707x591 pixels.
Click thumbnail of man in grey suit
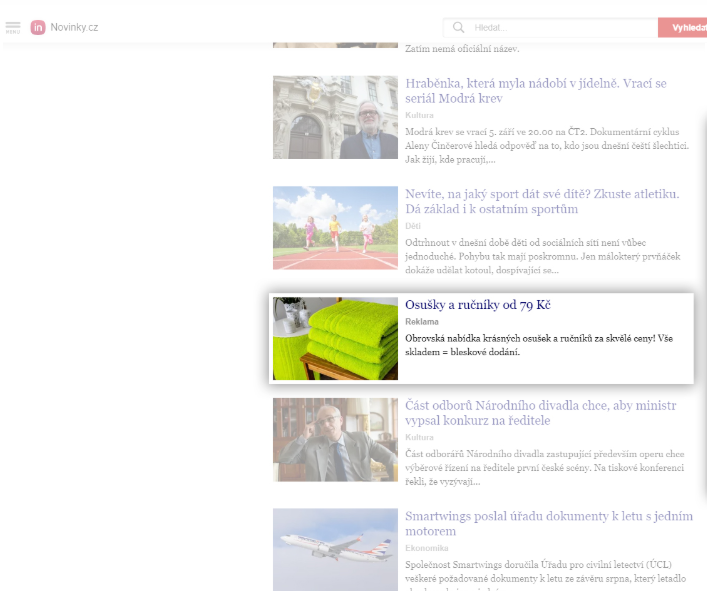[x=335, y=440]
